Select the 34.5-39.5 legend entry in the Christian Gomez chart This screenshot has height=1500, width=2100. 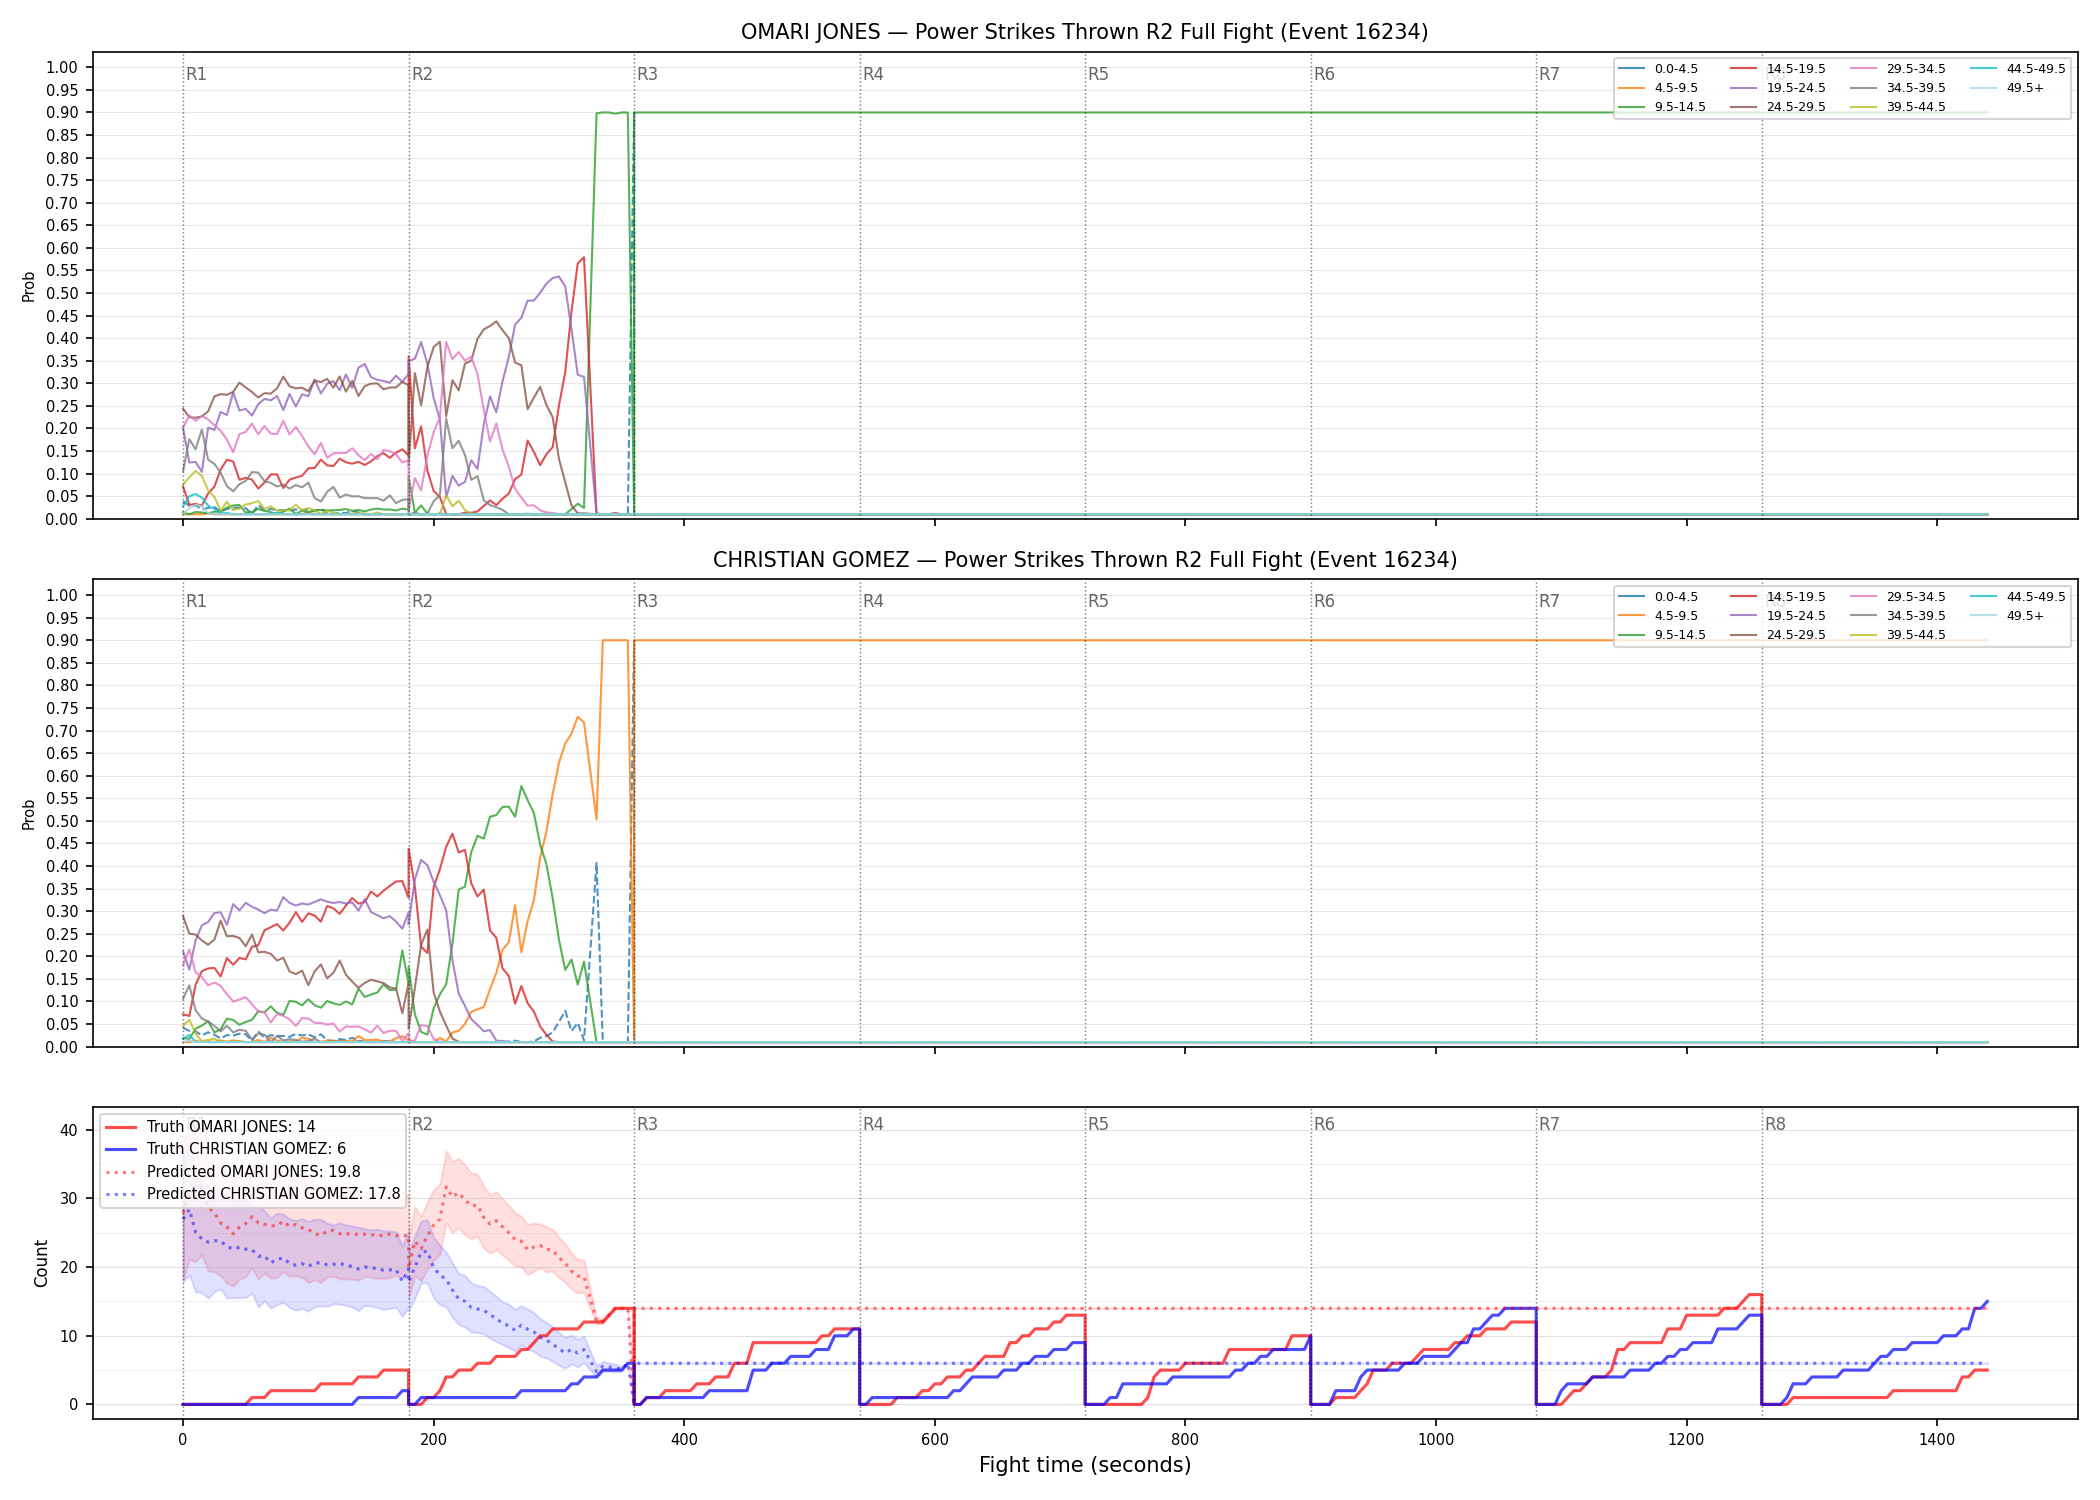tap(1899, 616)
